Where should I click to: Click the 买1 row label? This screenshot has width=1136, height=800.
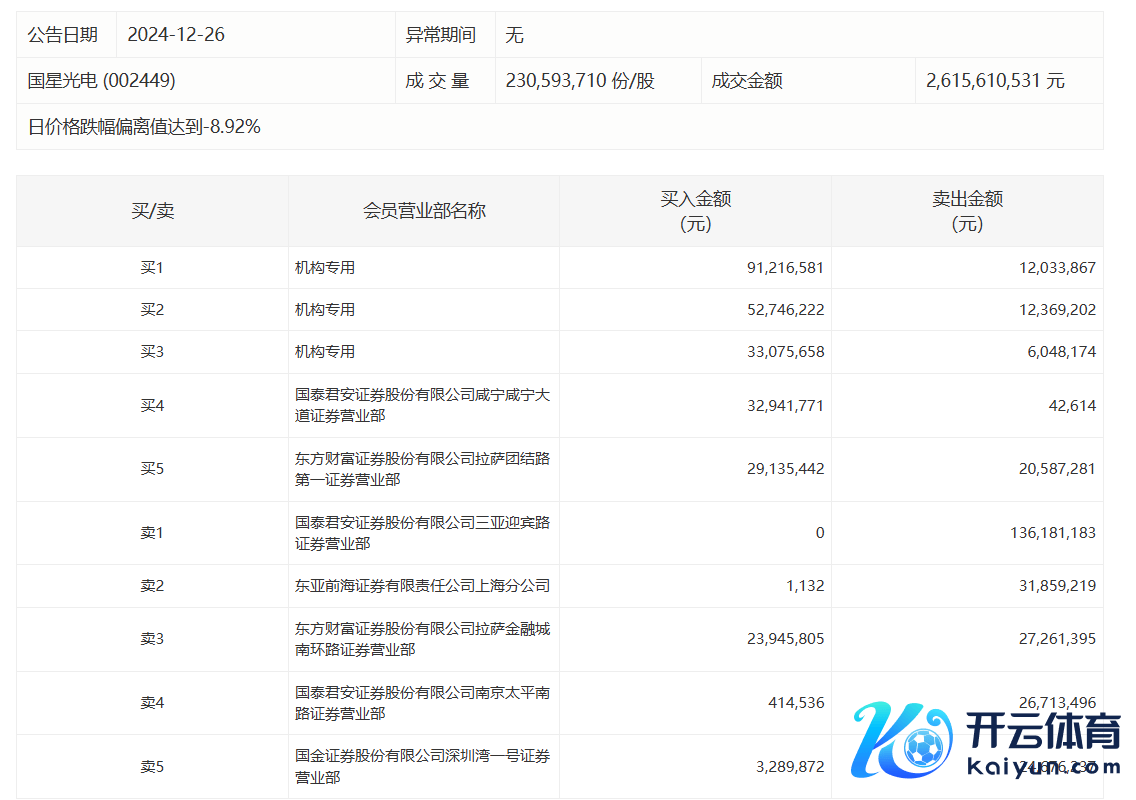[x=152, y=268]
